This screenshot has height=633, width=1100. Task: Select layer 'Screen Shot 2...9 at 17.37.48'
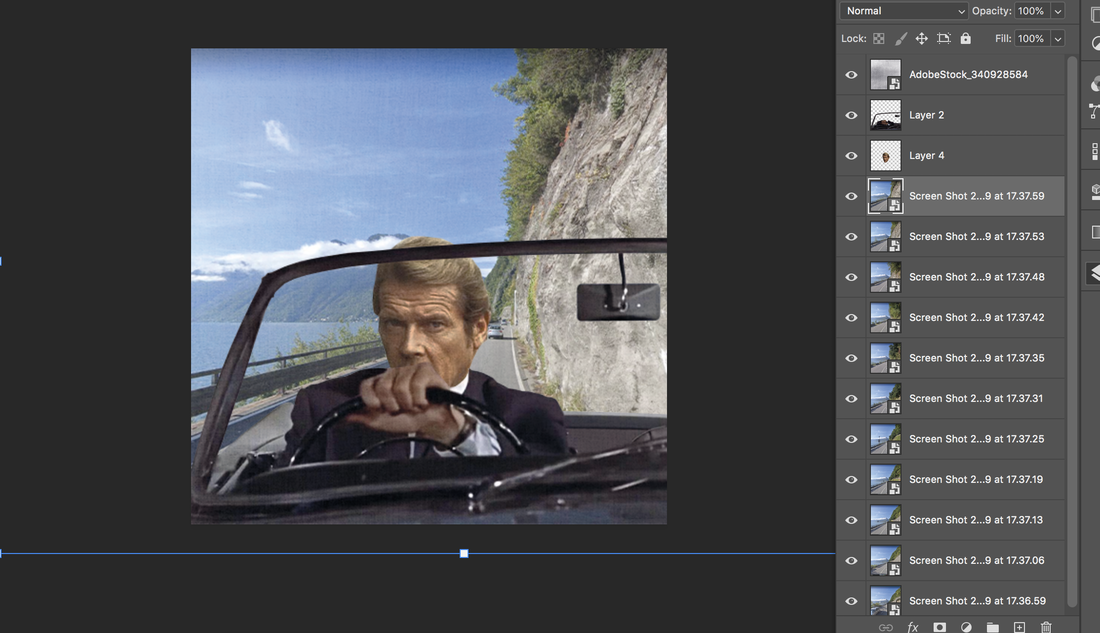977,277
